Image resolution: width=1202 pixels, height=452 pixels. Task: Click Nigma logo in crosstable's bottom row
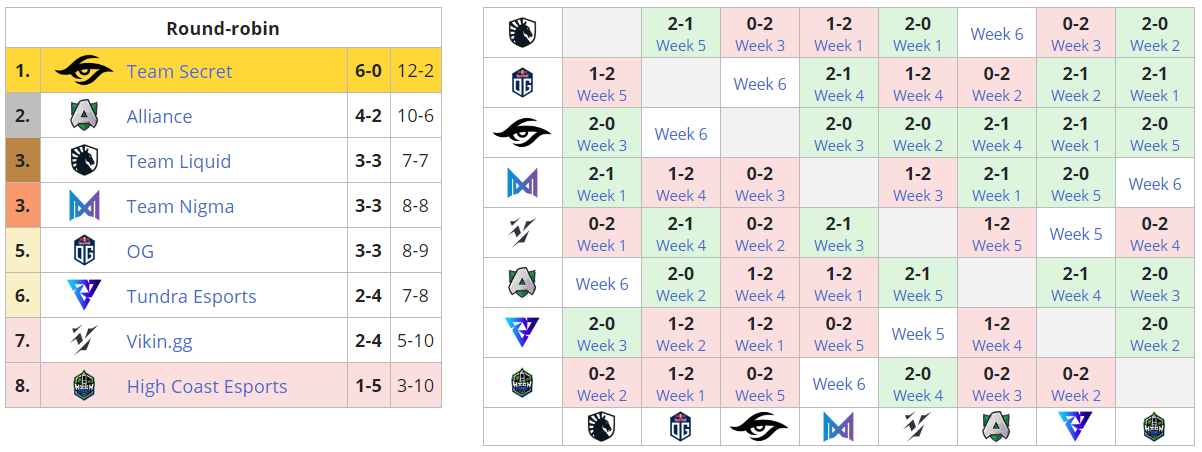(838, 427)
